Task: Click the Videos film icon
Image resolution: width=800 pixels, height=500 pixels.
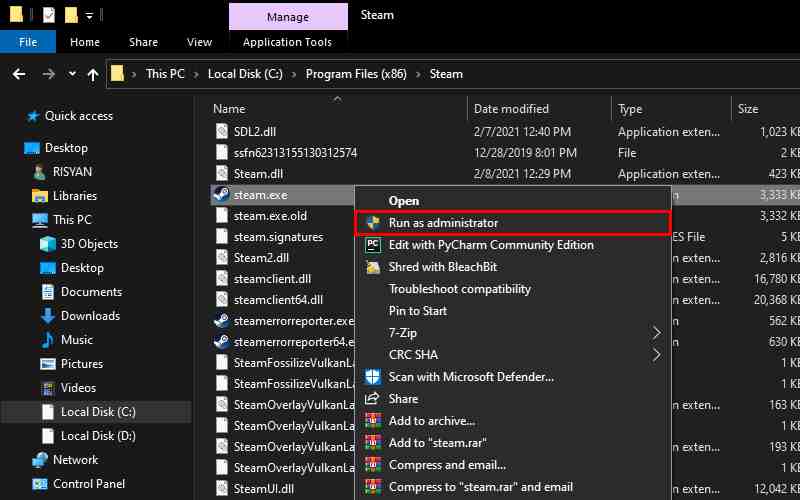Action: pos(47,388)
